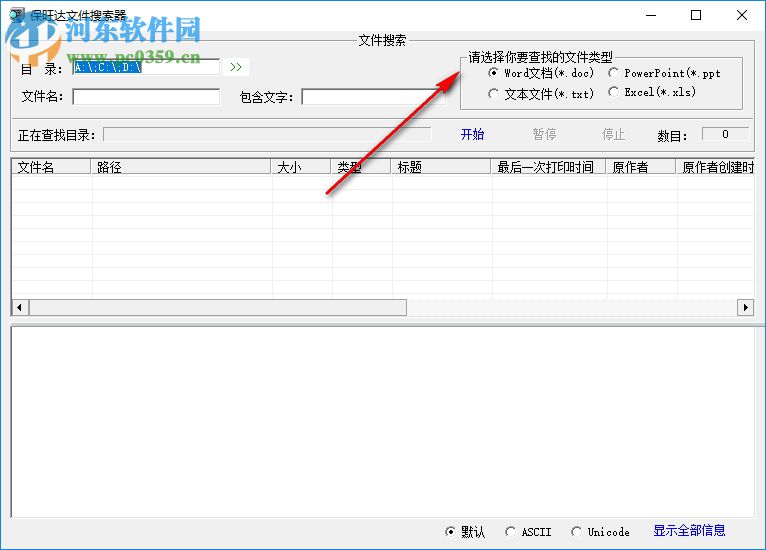Close the 保旺达文件搜索器 window
Screen dimensions: 766x550
(742, 15)
